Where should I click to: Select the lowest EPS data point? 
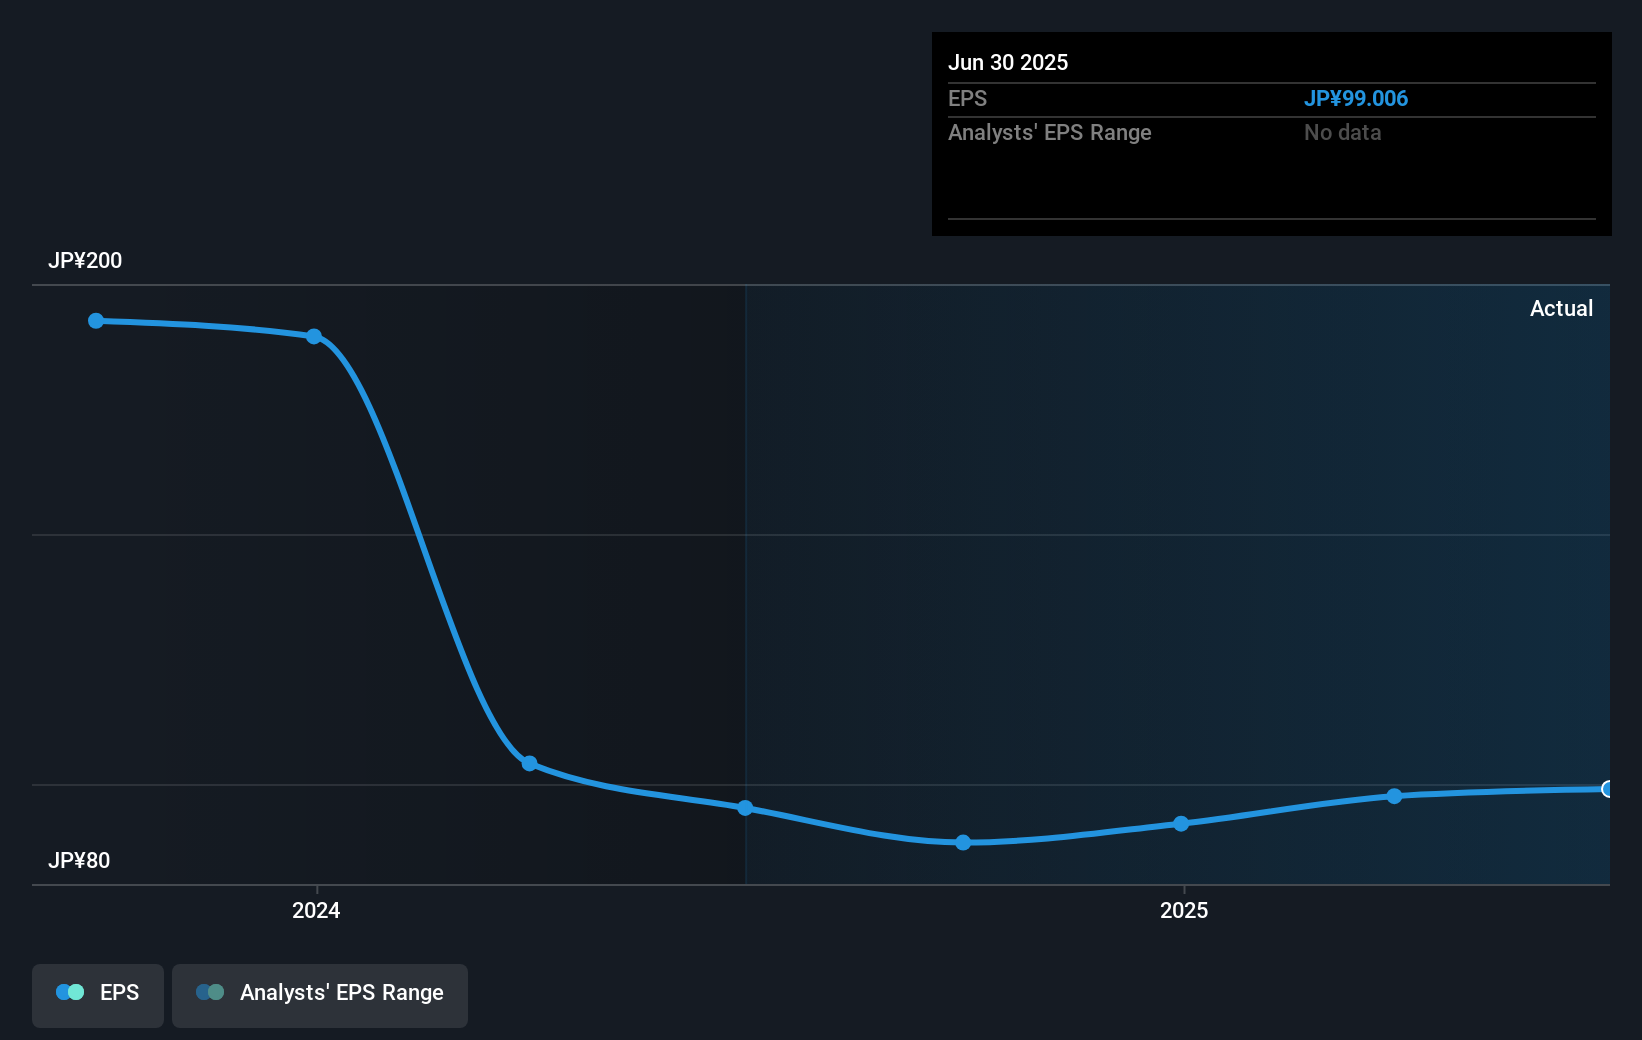pos(963,843)
